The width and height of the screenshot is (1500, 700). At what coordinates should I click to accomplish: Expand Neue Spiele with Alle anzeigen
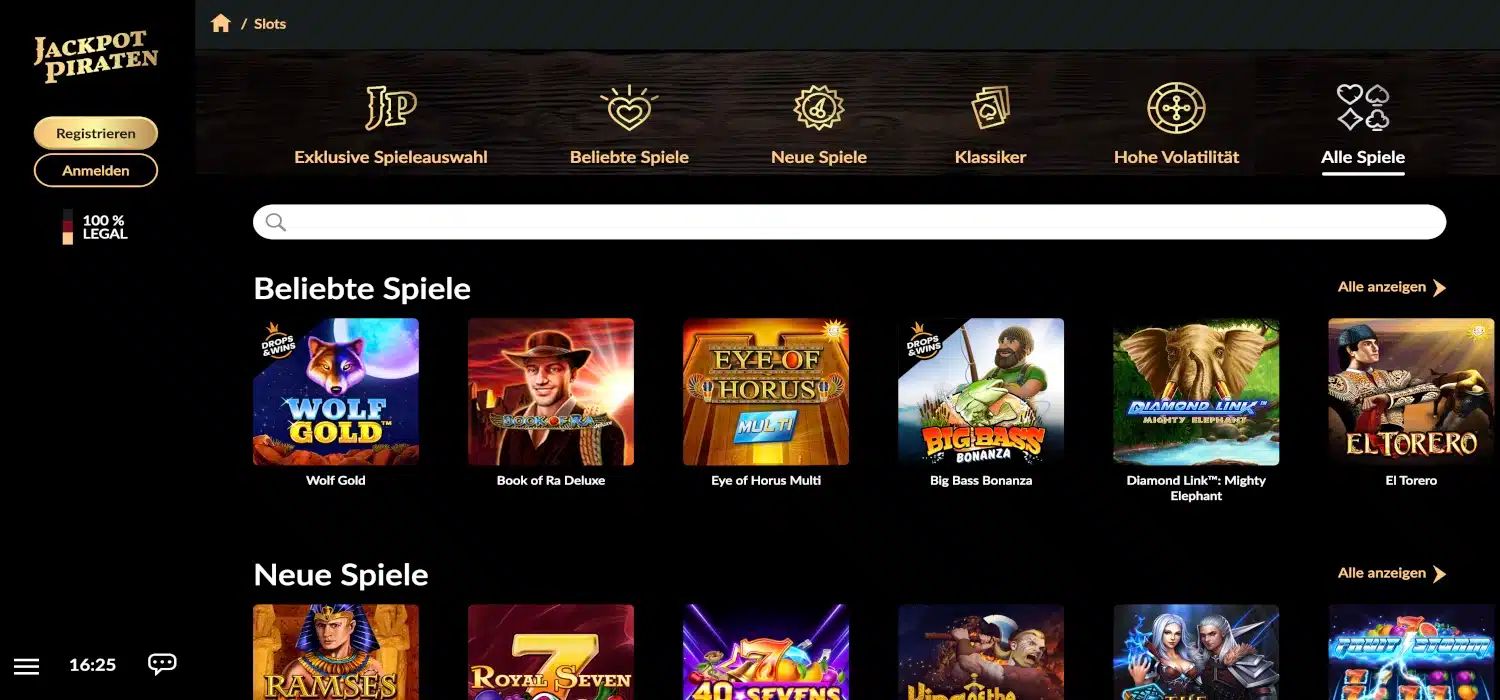click(x=1392, y=573)
